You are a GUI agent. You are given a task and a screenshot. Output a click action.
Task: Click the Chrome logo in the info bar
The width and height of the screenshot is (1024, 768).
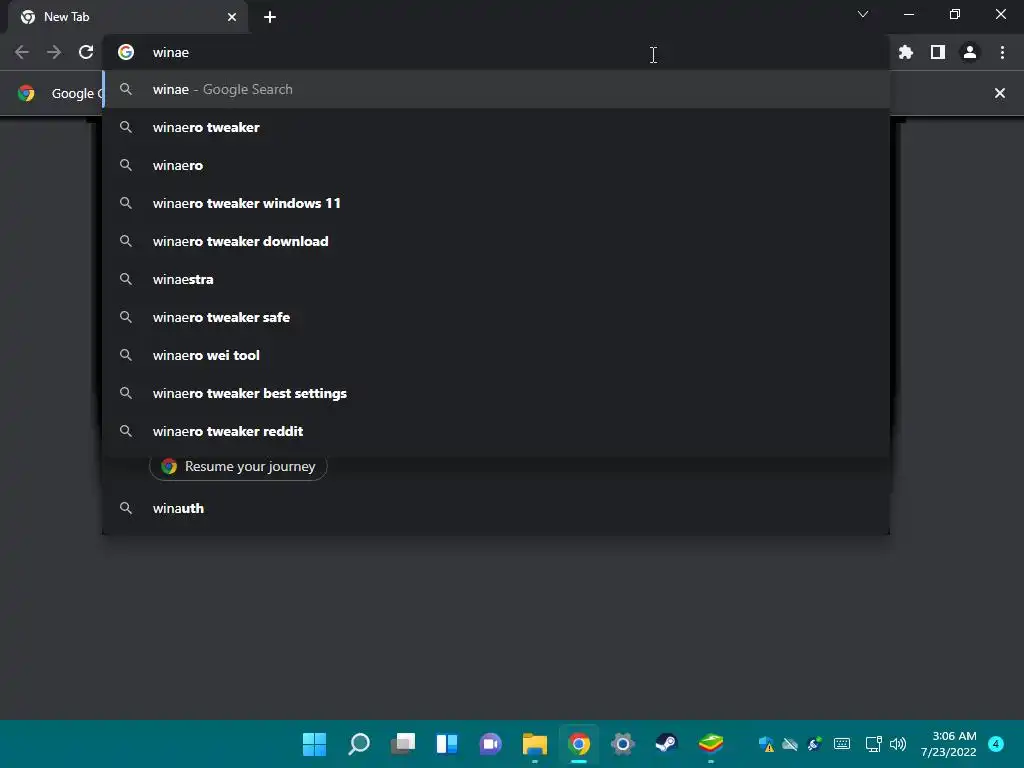pyautogui.click(x=26, y=93)
